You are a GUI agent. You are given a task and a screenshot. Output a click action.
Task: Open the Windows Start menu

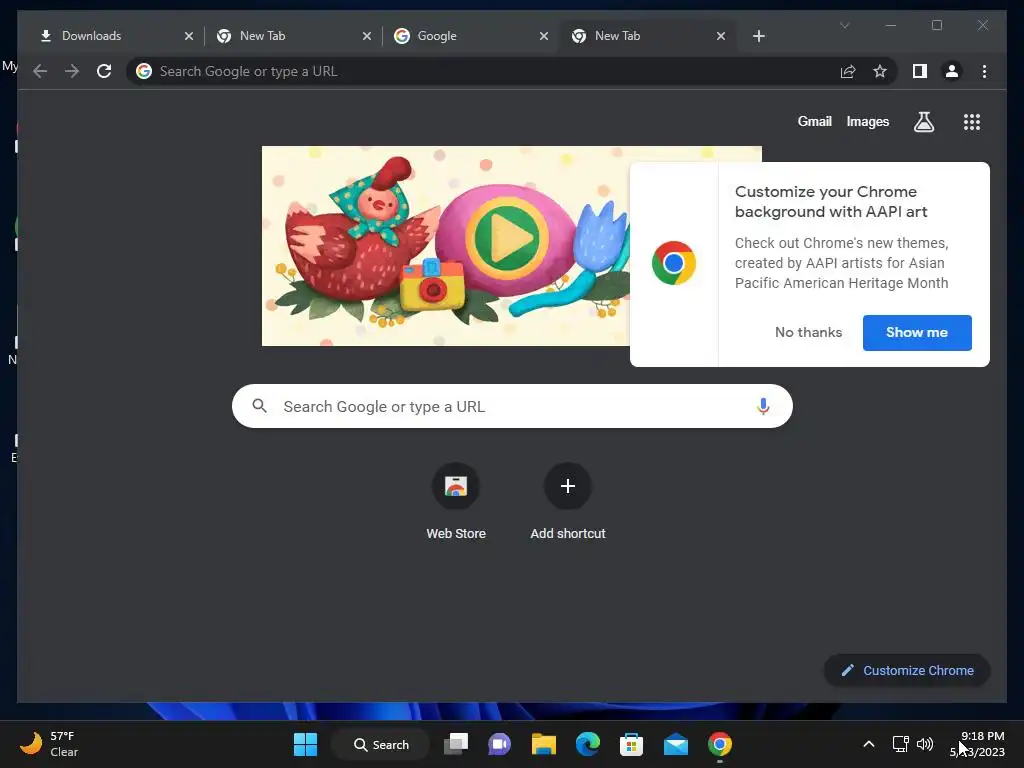point(305,744)
